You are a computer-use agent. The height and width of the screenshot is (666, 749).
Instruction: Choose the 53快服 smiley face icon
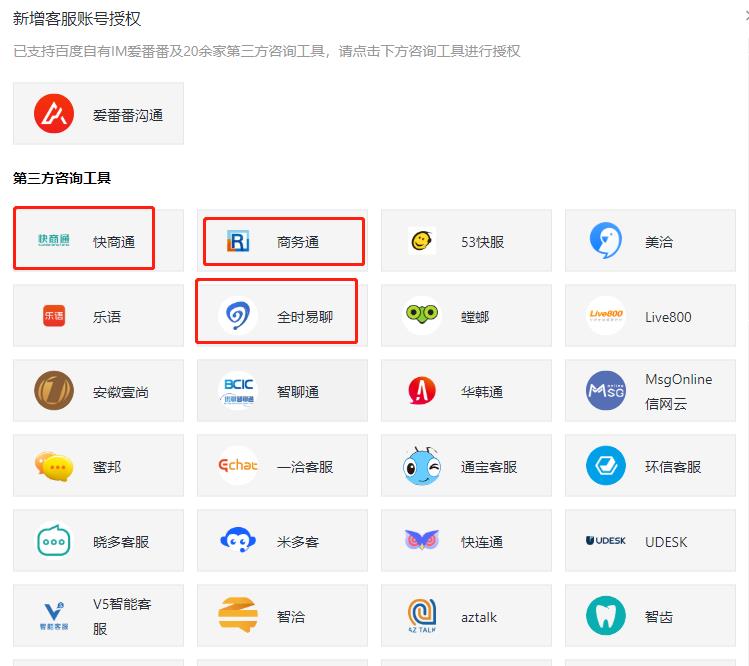point(422,240)
